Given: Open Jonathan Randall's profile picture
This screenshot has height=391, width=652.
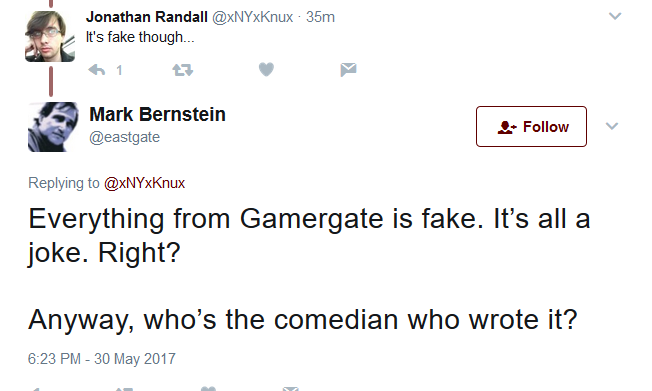Looking at the screenshot, I should (x=50, y=37).
